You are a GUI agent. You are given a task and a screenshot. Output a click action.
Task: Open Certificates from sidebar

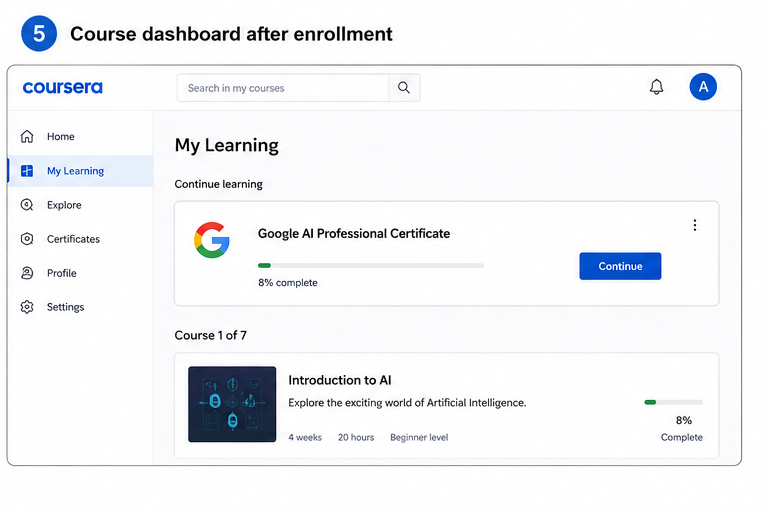pyautogui.click(x=80, y=239)
